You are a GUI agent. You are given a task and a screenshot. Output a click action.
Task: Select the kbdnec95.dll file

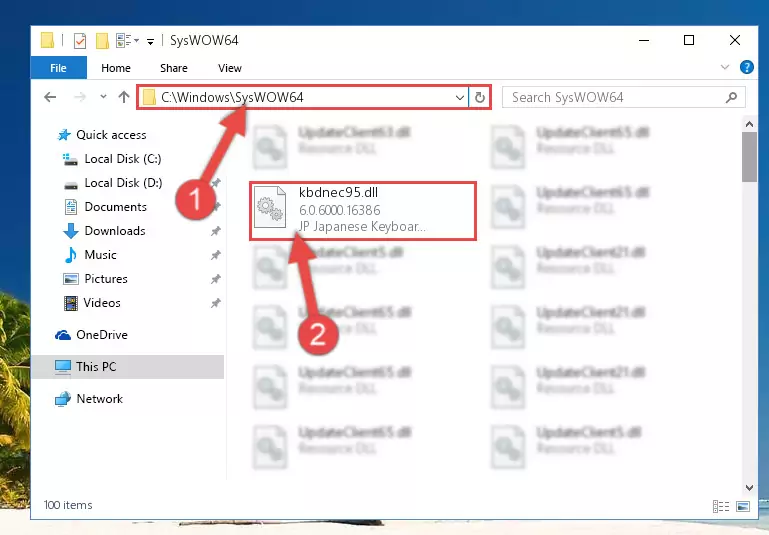pos(363,210)
